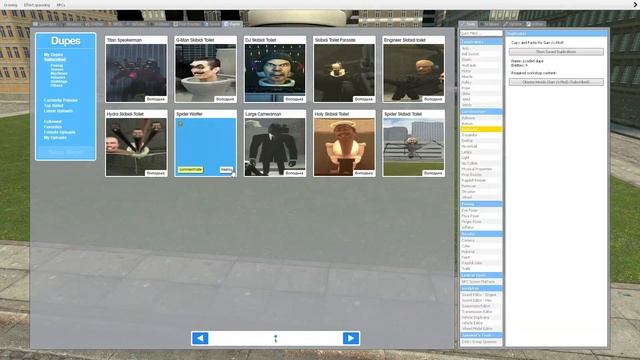Click the tool search filter field
640x360 pixels.
[481, 33]
